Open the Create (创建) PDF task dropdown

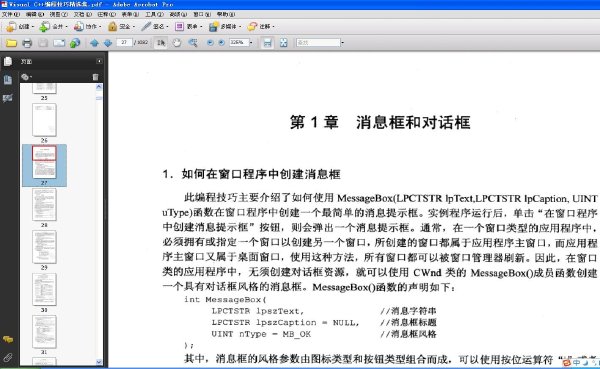20,26
